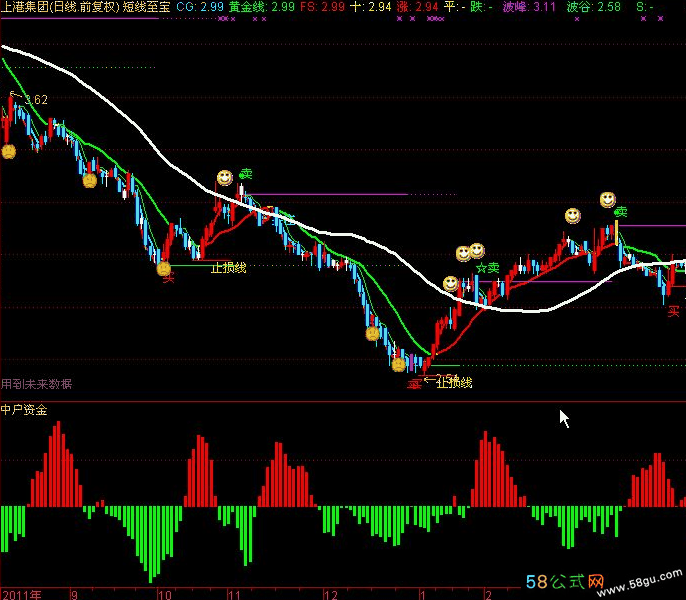
Task: Click the green 卖 sell marker with the star
Action: tap(487, 268)
